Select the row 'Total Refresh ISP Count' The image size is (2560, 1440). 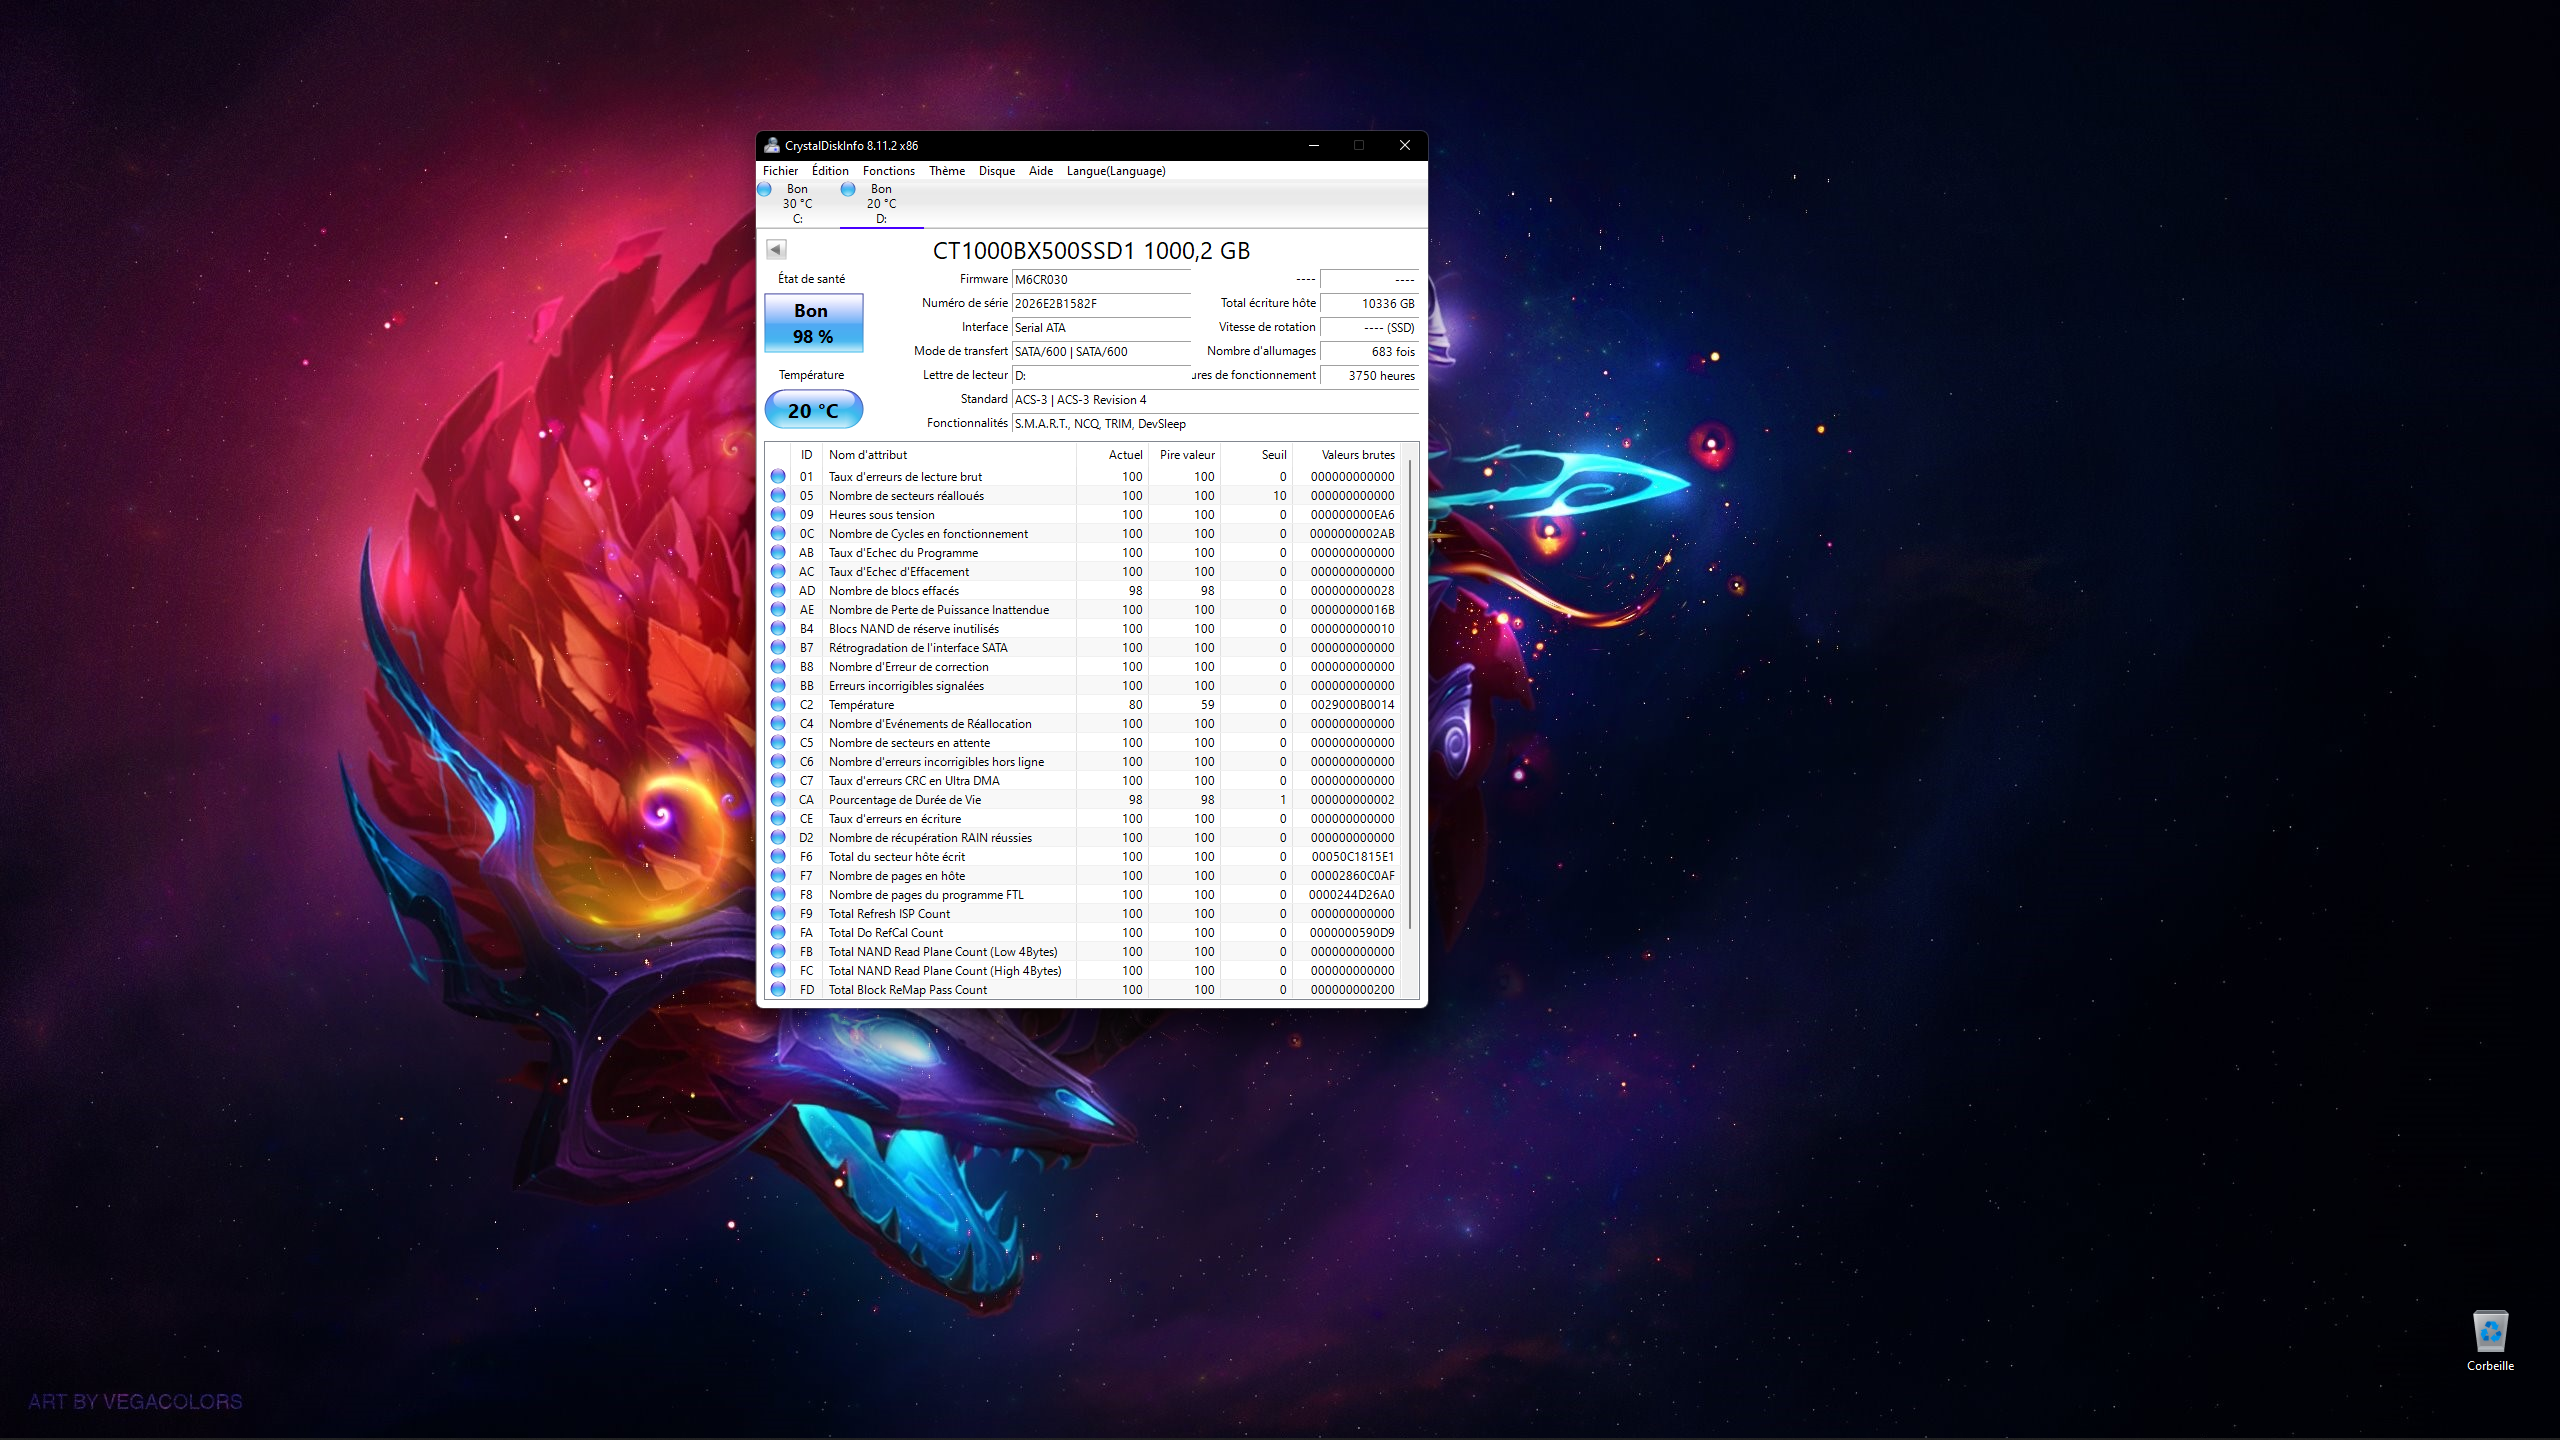(x=1084, y=913)
